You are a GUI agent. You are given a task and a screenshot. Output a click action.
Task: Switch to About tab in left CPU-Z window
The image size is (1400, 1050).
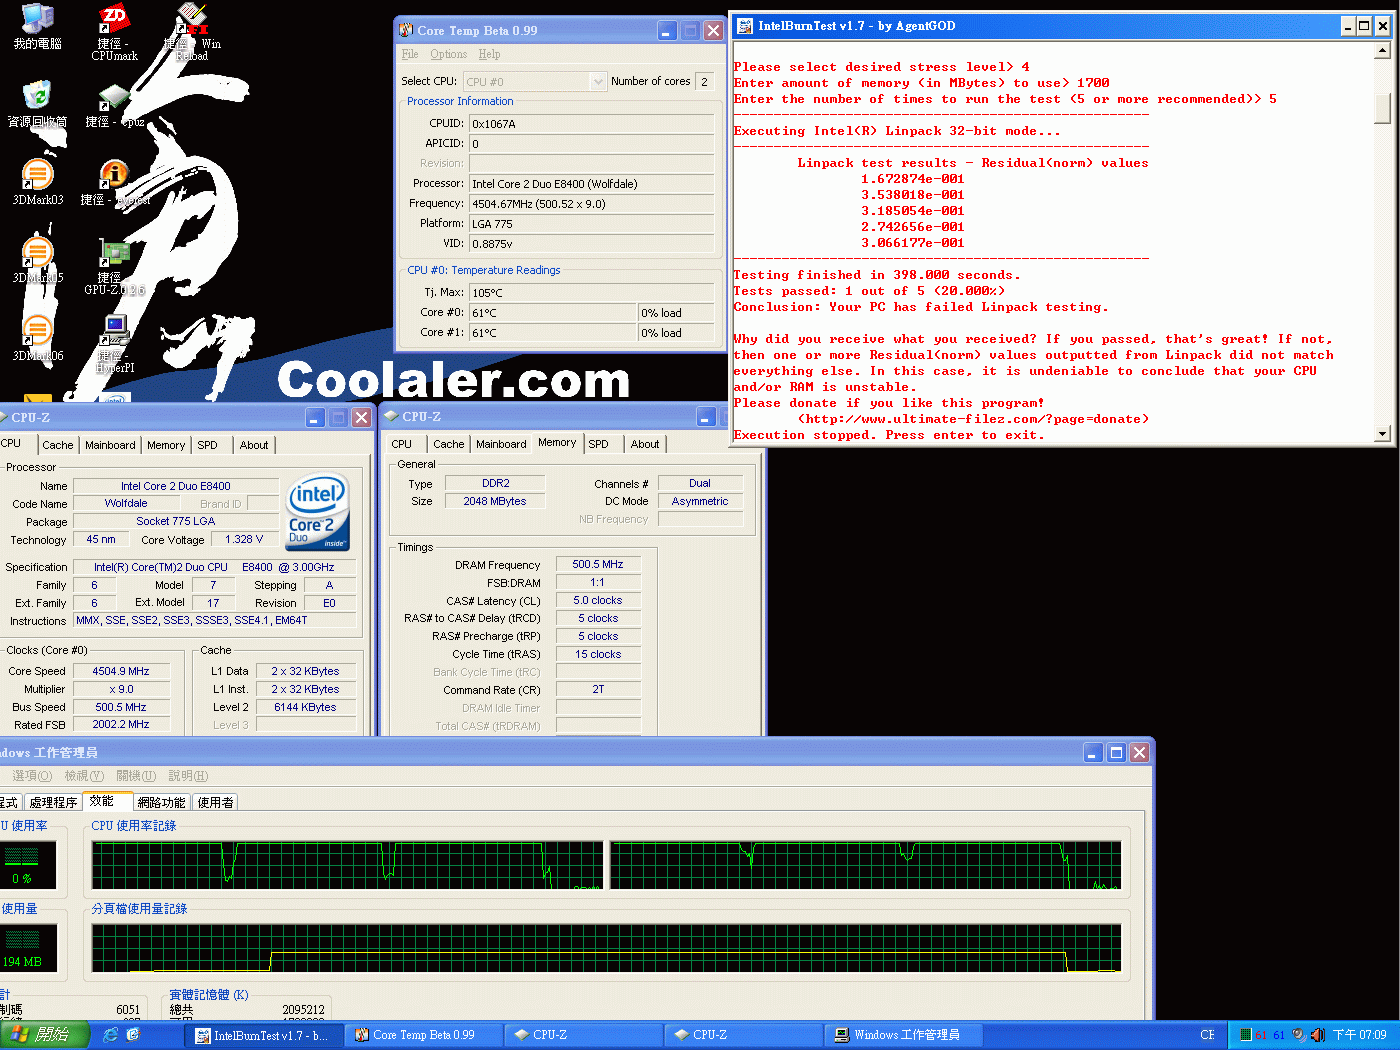point(254,445)
